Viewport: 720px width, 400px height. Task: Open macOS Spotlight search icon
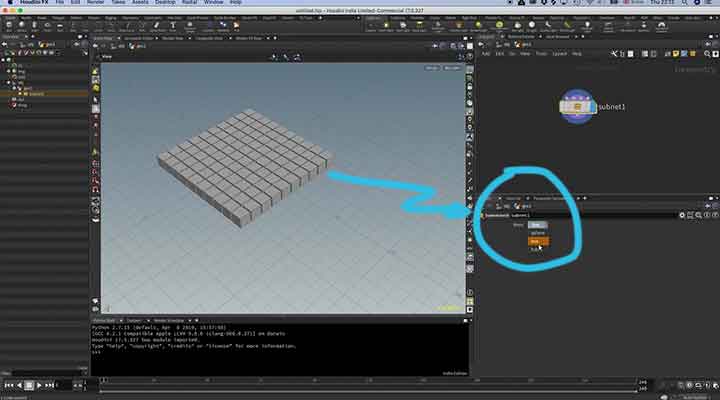click(x=685, y=2)
